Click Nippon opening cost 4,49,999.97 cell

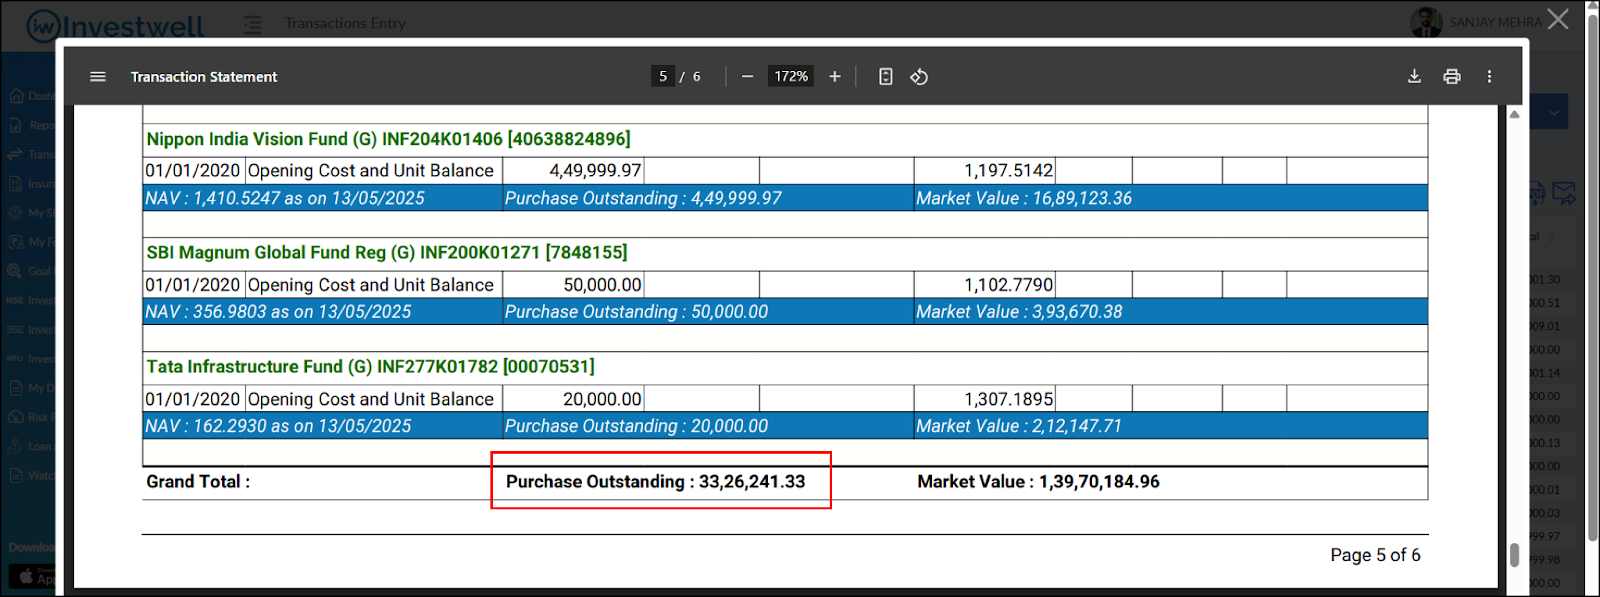(x=573, y=171)
